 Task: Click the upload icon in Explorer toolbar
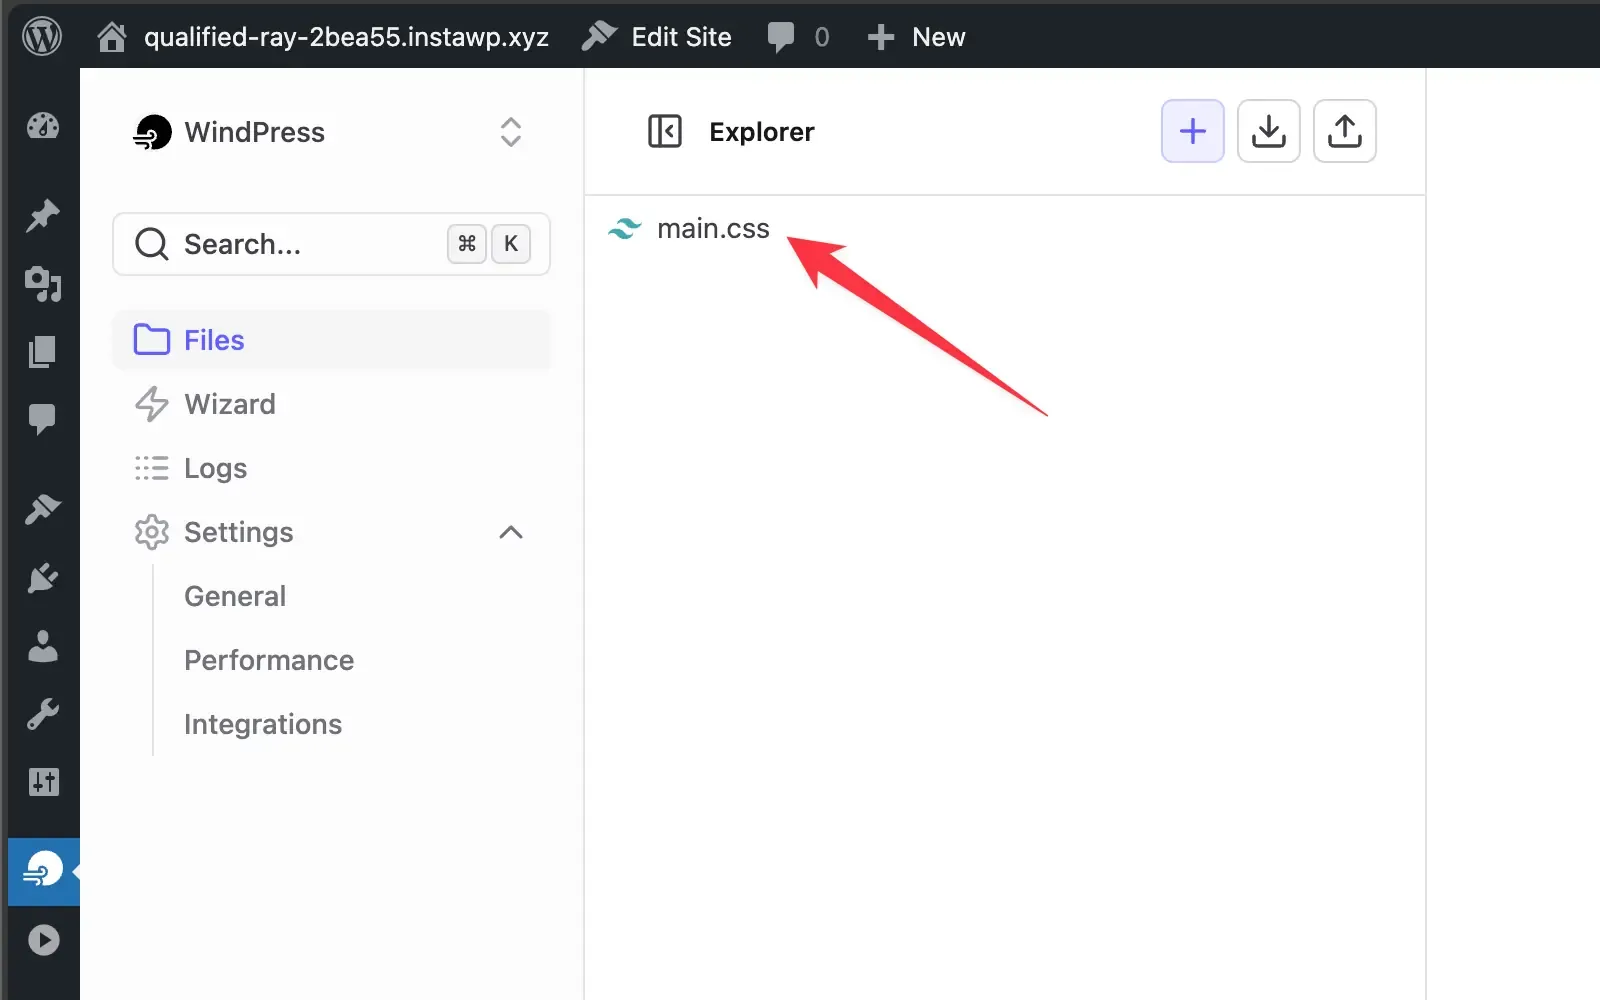(x=1344, y=131)
